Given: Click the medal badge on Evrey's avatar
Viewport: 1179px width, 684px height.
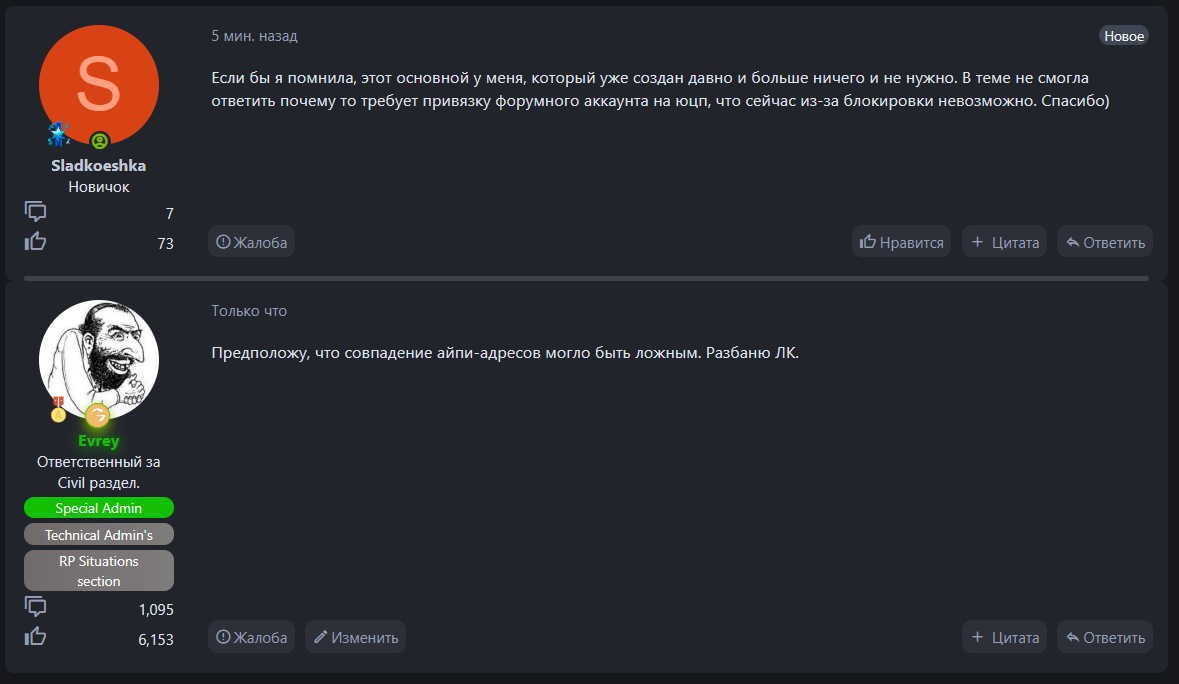Looking at the screenshot, I should pyautogui.click(x=58, y=409).
